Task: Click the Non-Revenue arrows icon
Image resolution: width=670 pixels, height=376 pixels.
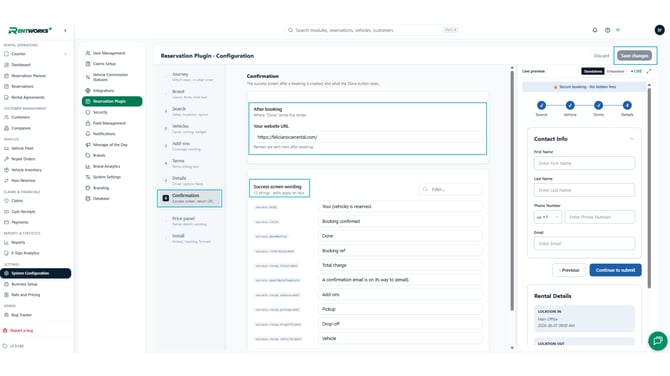Action: point(6,181)
